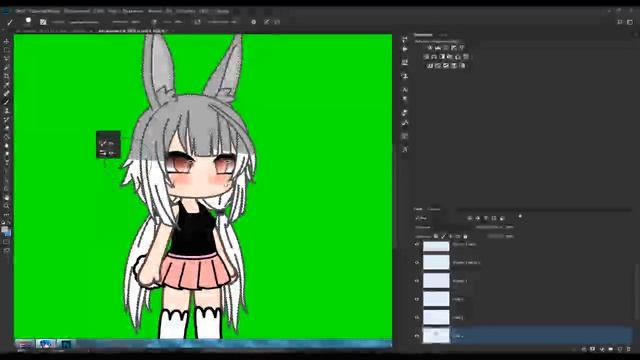Select the Move tool
The image size is (640, 360).
click(6, 41)
